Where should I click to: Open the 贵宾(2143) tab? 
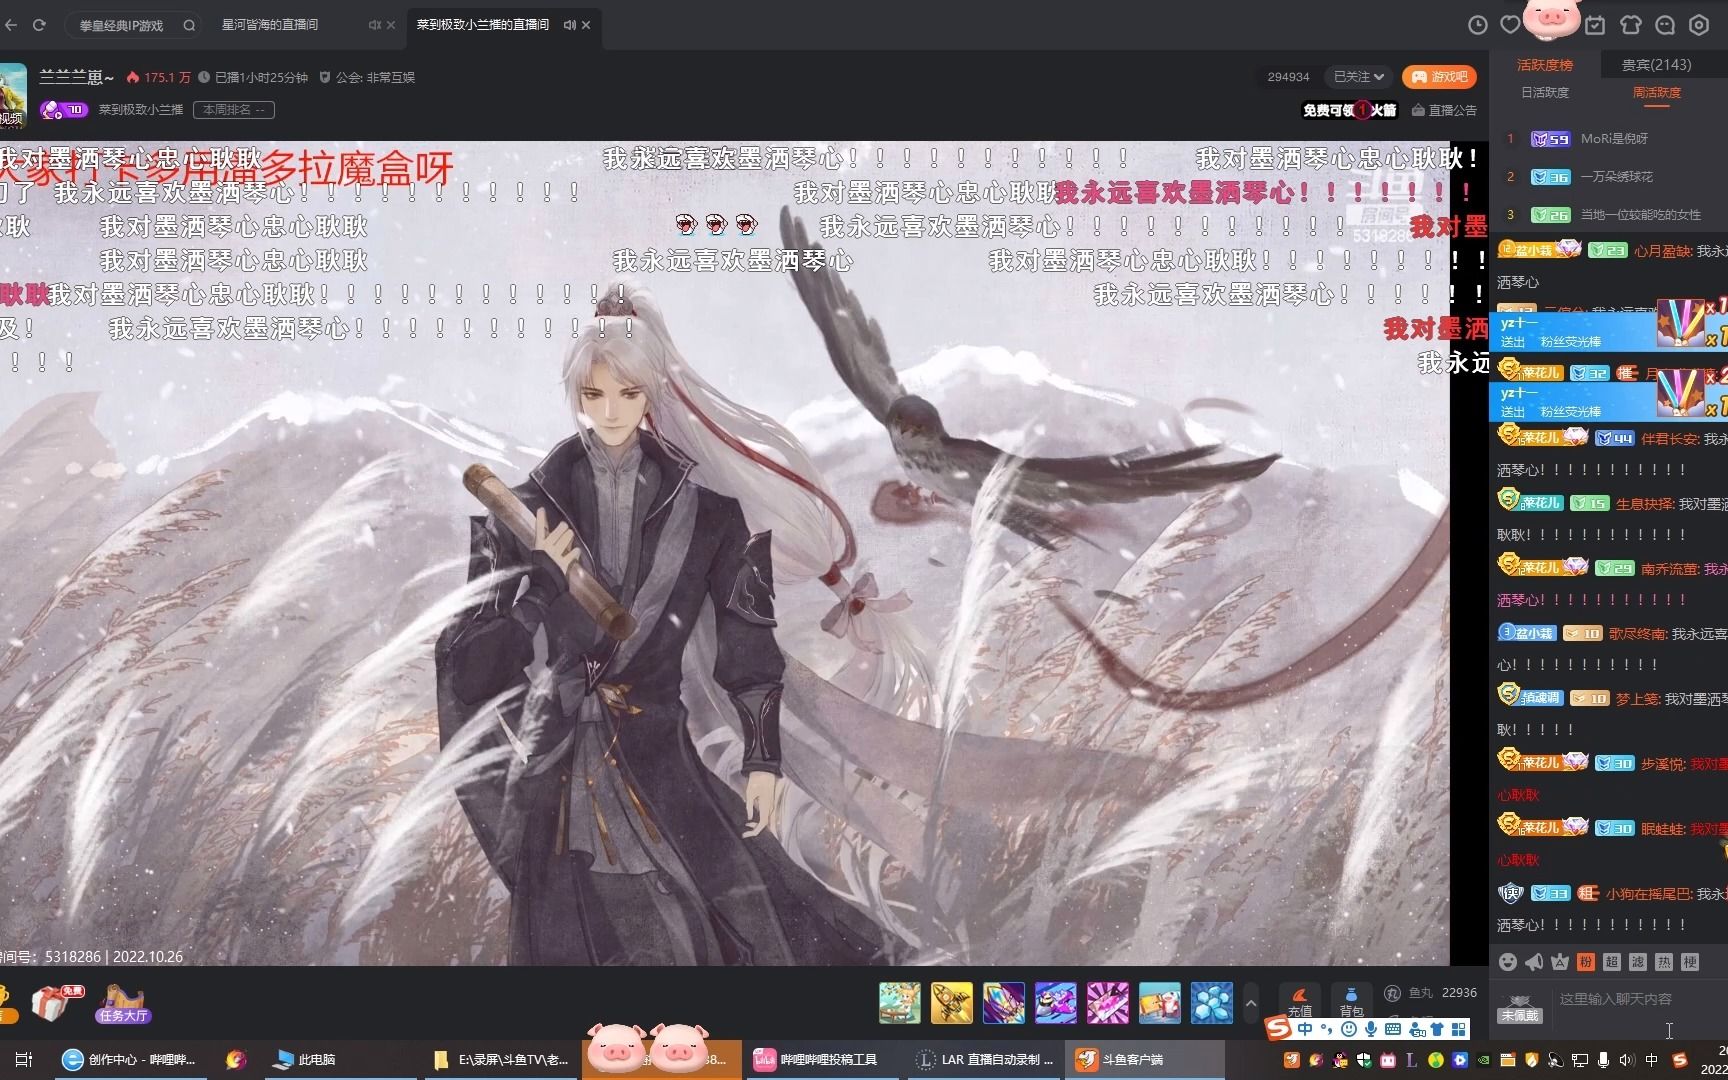click(1657, 65)
